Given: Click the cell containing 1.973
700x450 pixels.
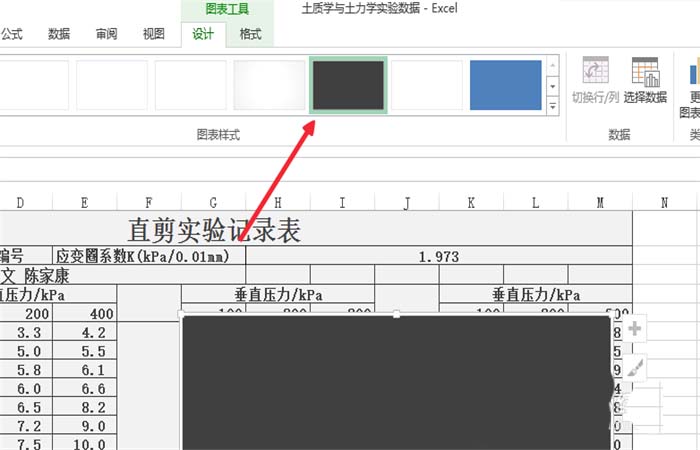Looking at the screenshot, I should (x=438, y=257).
